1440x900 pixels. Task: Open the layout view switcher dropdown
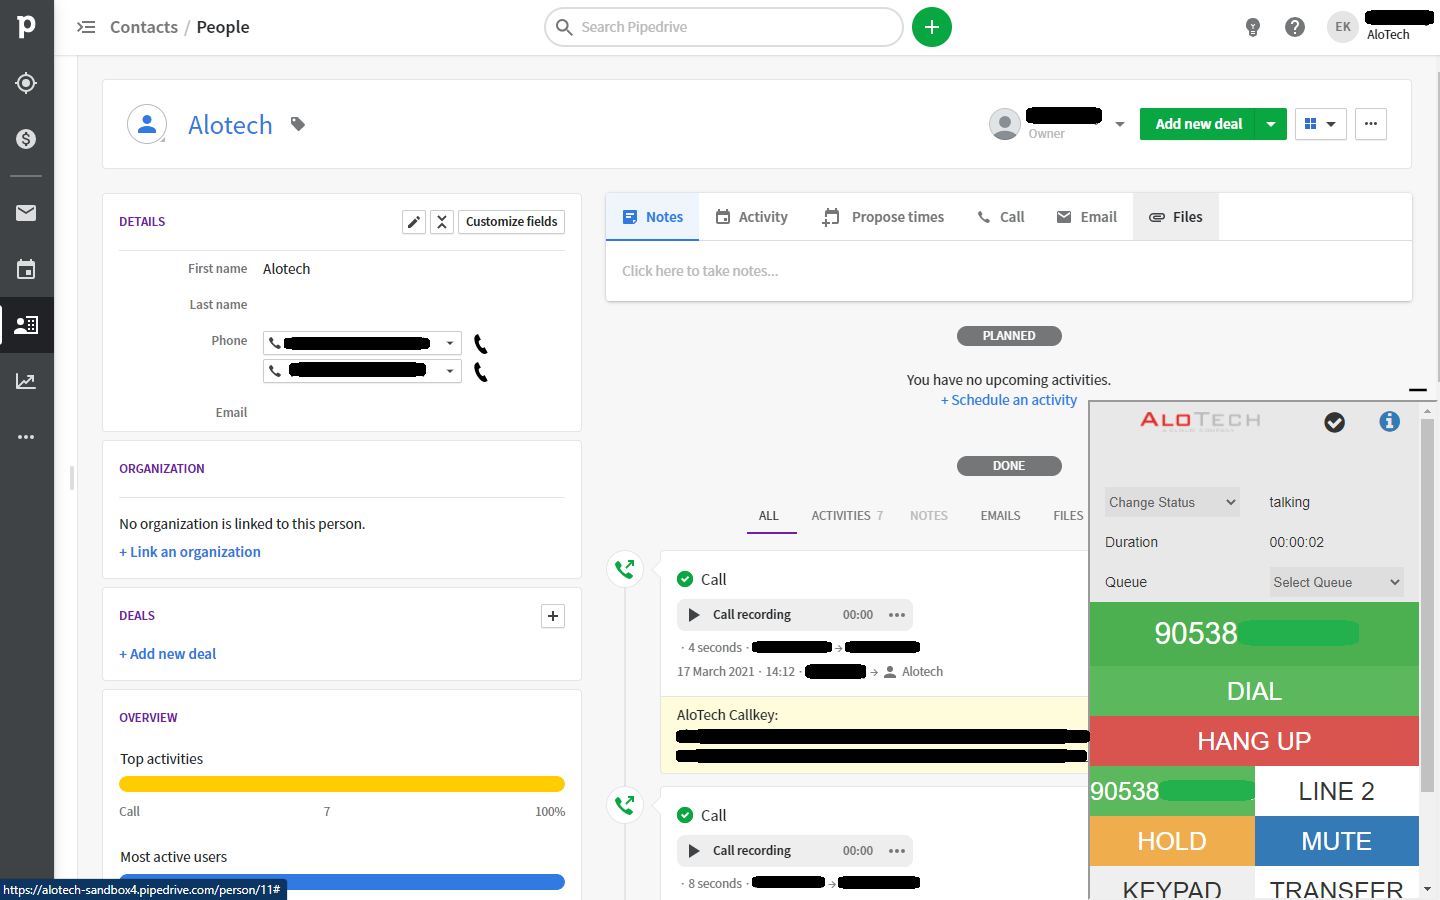click(x=1321, y=124)
